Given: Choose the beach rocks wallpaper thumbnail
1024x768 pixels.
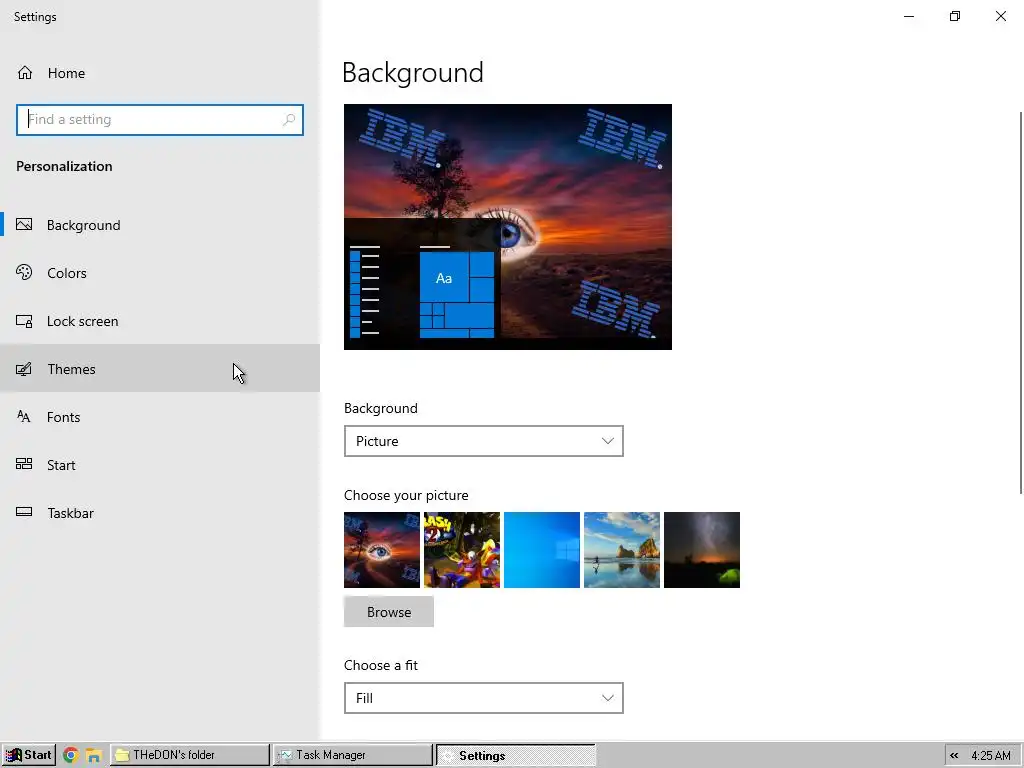Looking at the screenshot, I should (622, 550).
